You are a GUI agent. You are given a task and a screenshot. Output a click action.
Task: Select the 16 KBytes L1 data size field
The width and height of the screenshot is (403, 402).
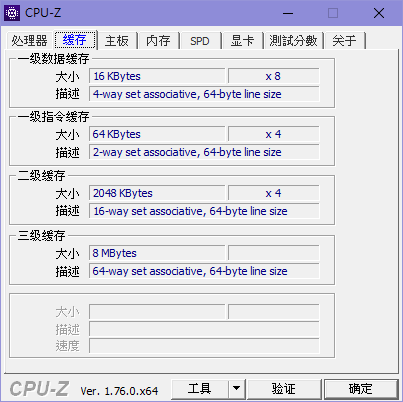(157, 76)
